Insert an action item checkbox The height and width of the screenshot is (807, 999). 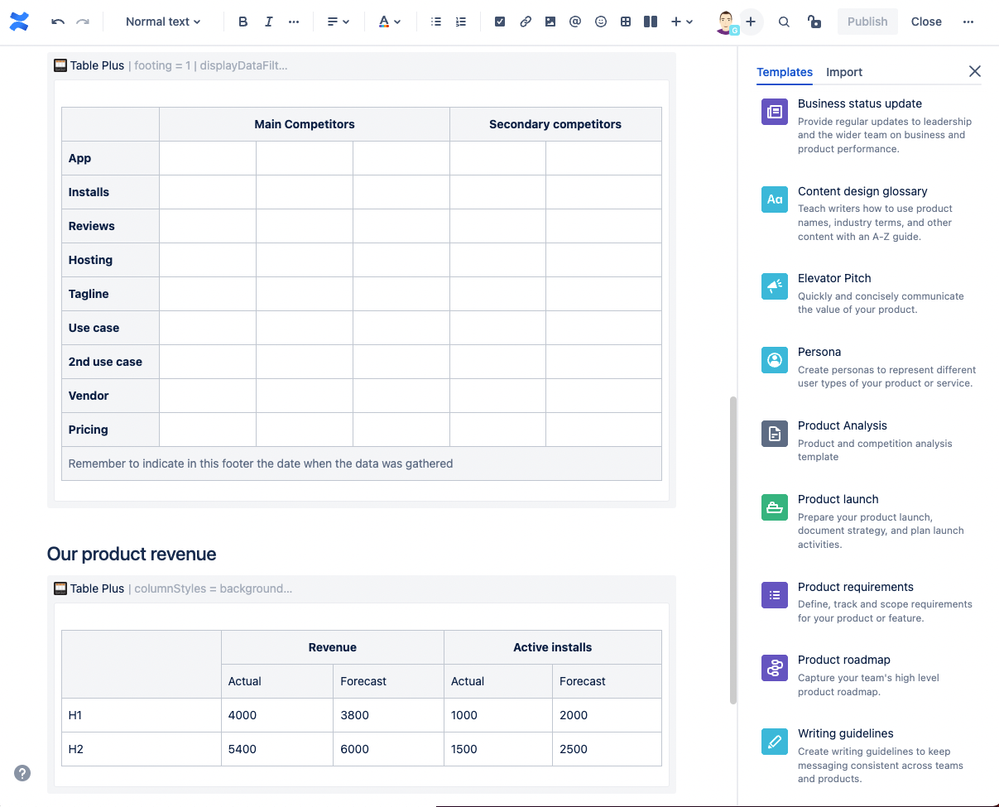click(500, 21)
